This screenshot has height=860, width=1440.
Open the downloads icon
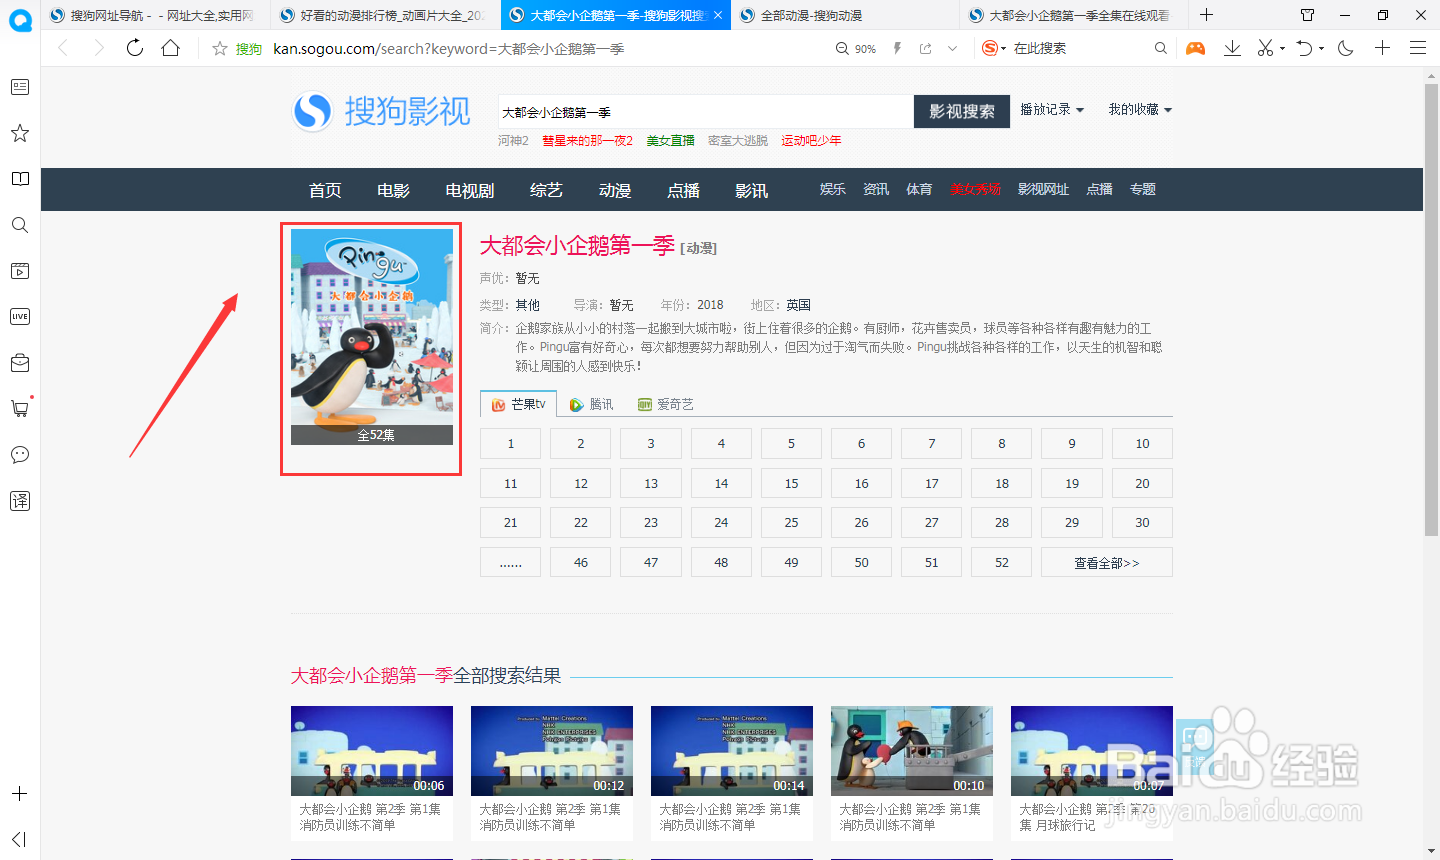pos(1232,48)
